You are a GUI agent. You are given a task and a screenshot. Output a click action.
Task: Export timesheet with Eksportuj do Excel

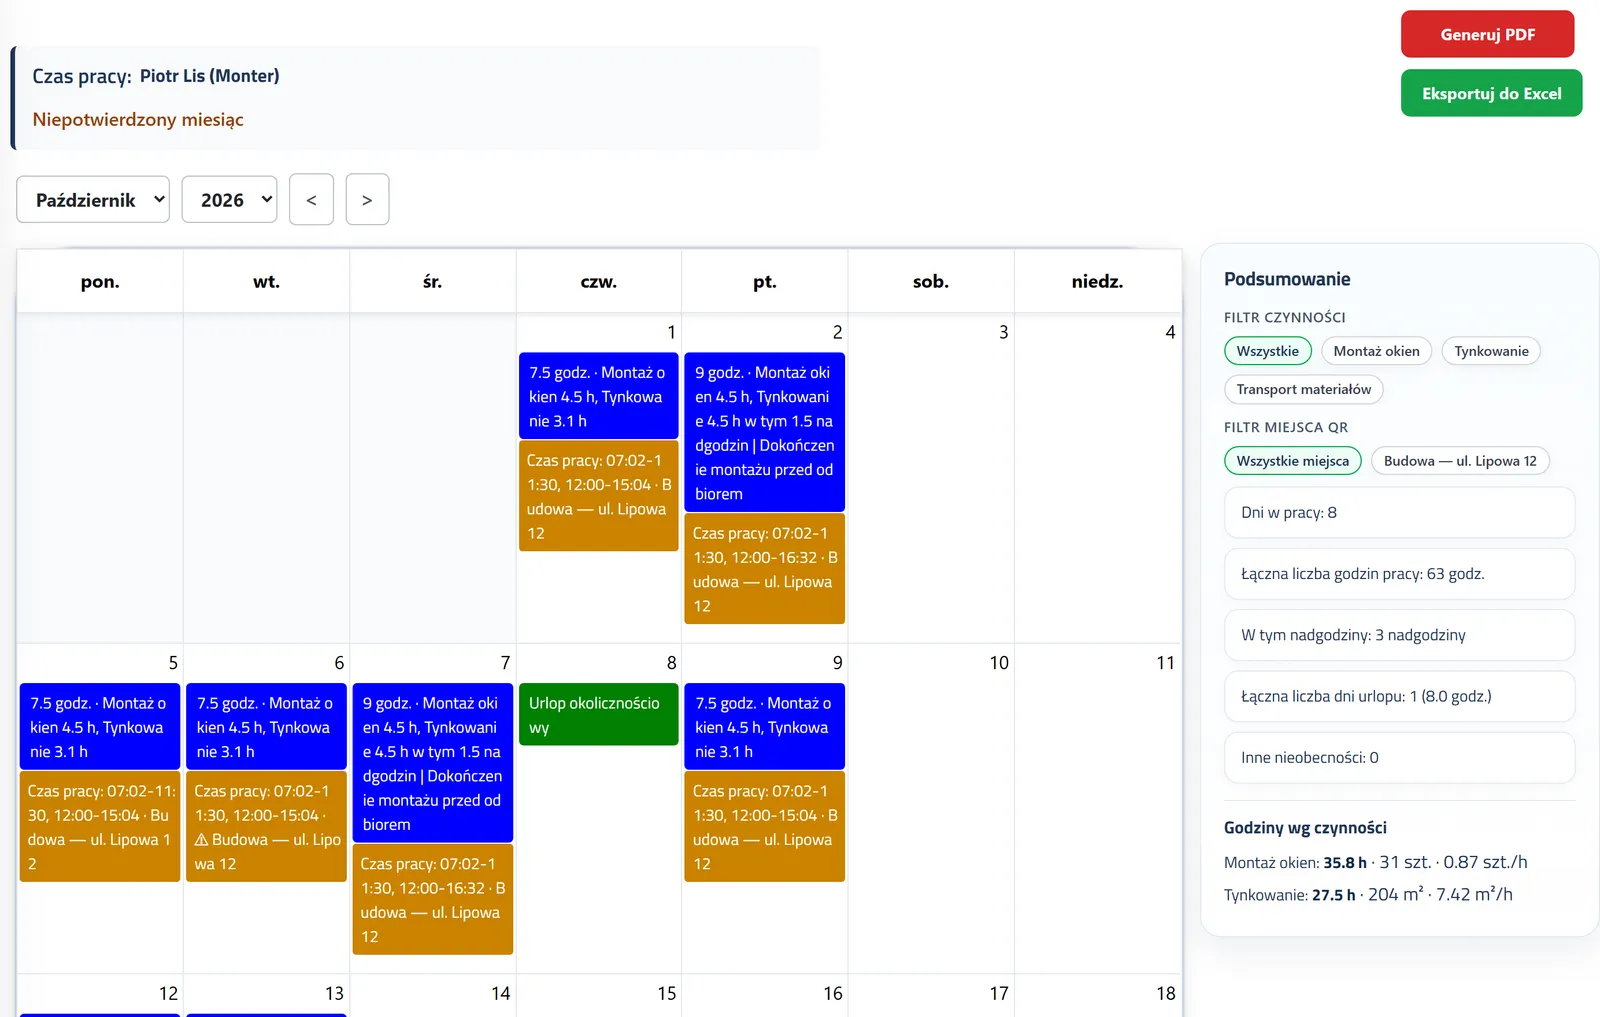pos(1491,93)
